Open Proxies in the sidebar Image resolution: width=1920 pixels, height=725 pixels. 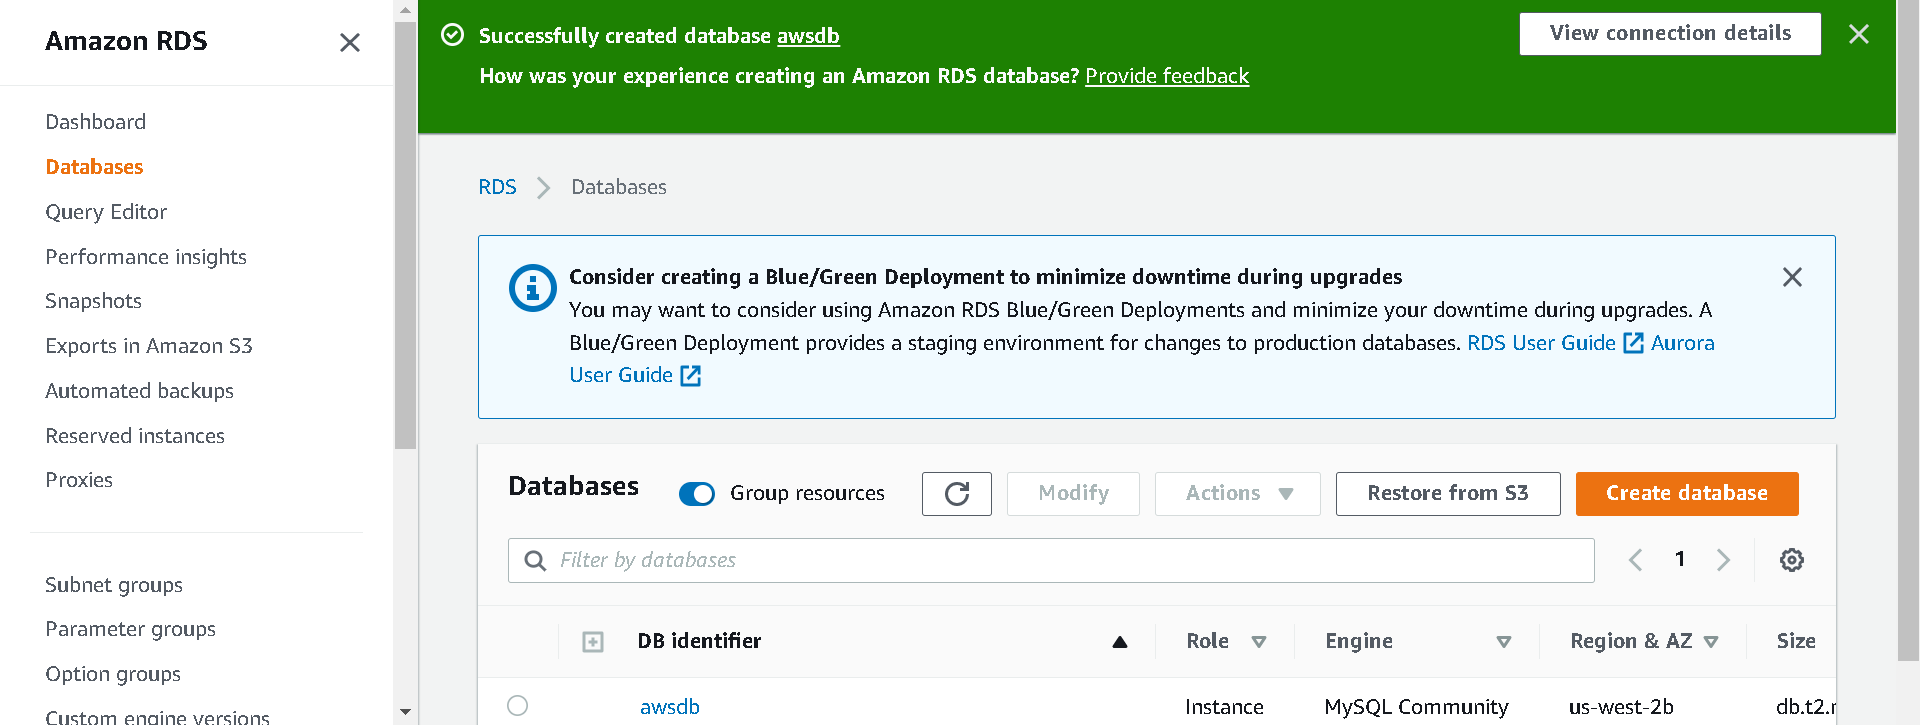[x=79, y=480]
